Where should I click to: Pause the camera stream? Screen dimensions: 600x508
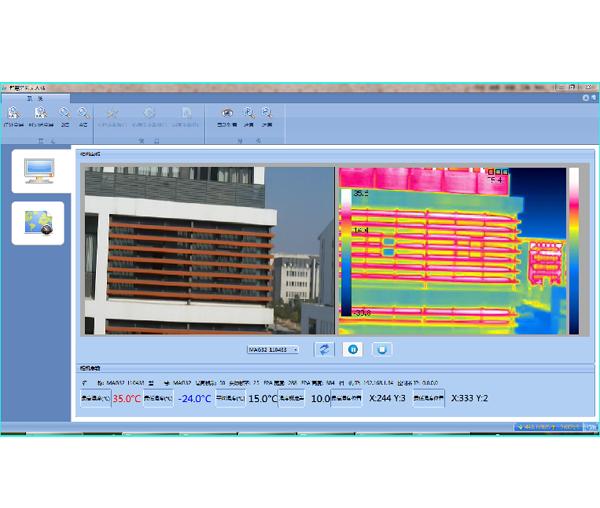(x=353, y=349)
